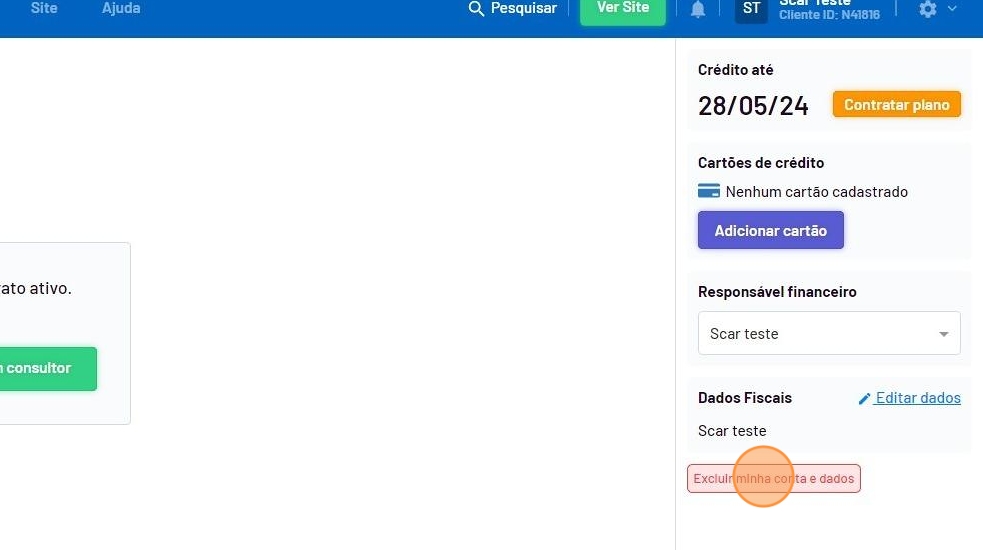Click the Pesquisar label in the header
This screenshot has width=983, height=550.
point(524,8)
